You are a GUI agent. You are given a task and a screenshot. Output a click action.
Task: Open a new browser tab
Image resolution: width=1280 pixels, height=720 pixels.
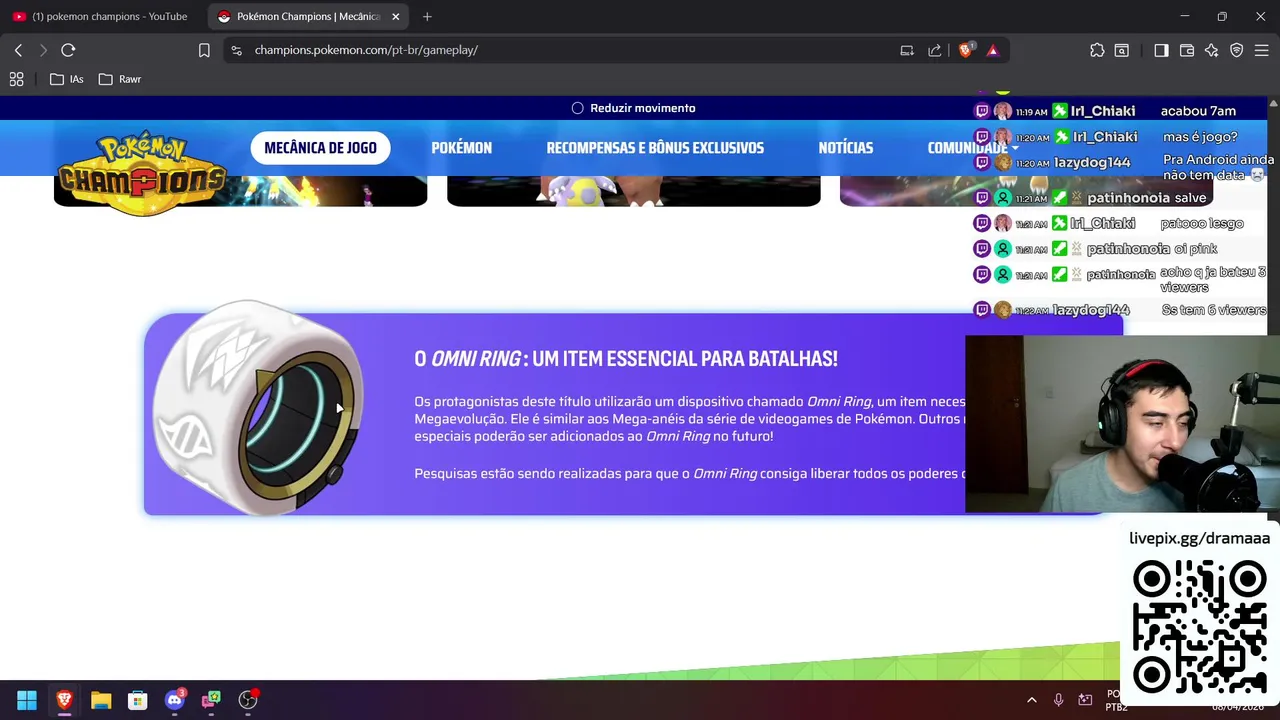[427, 16]
